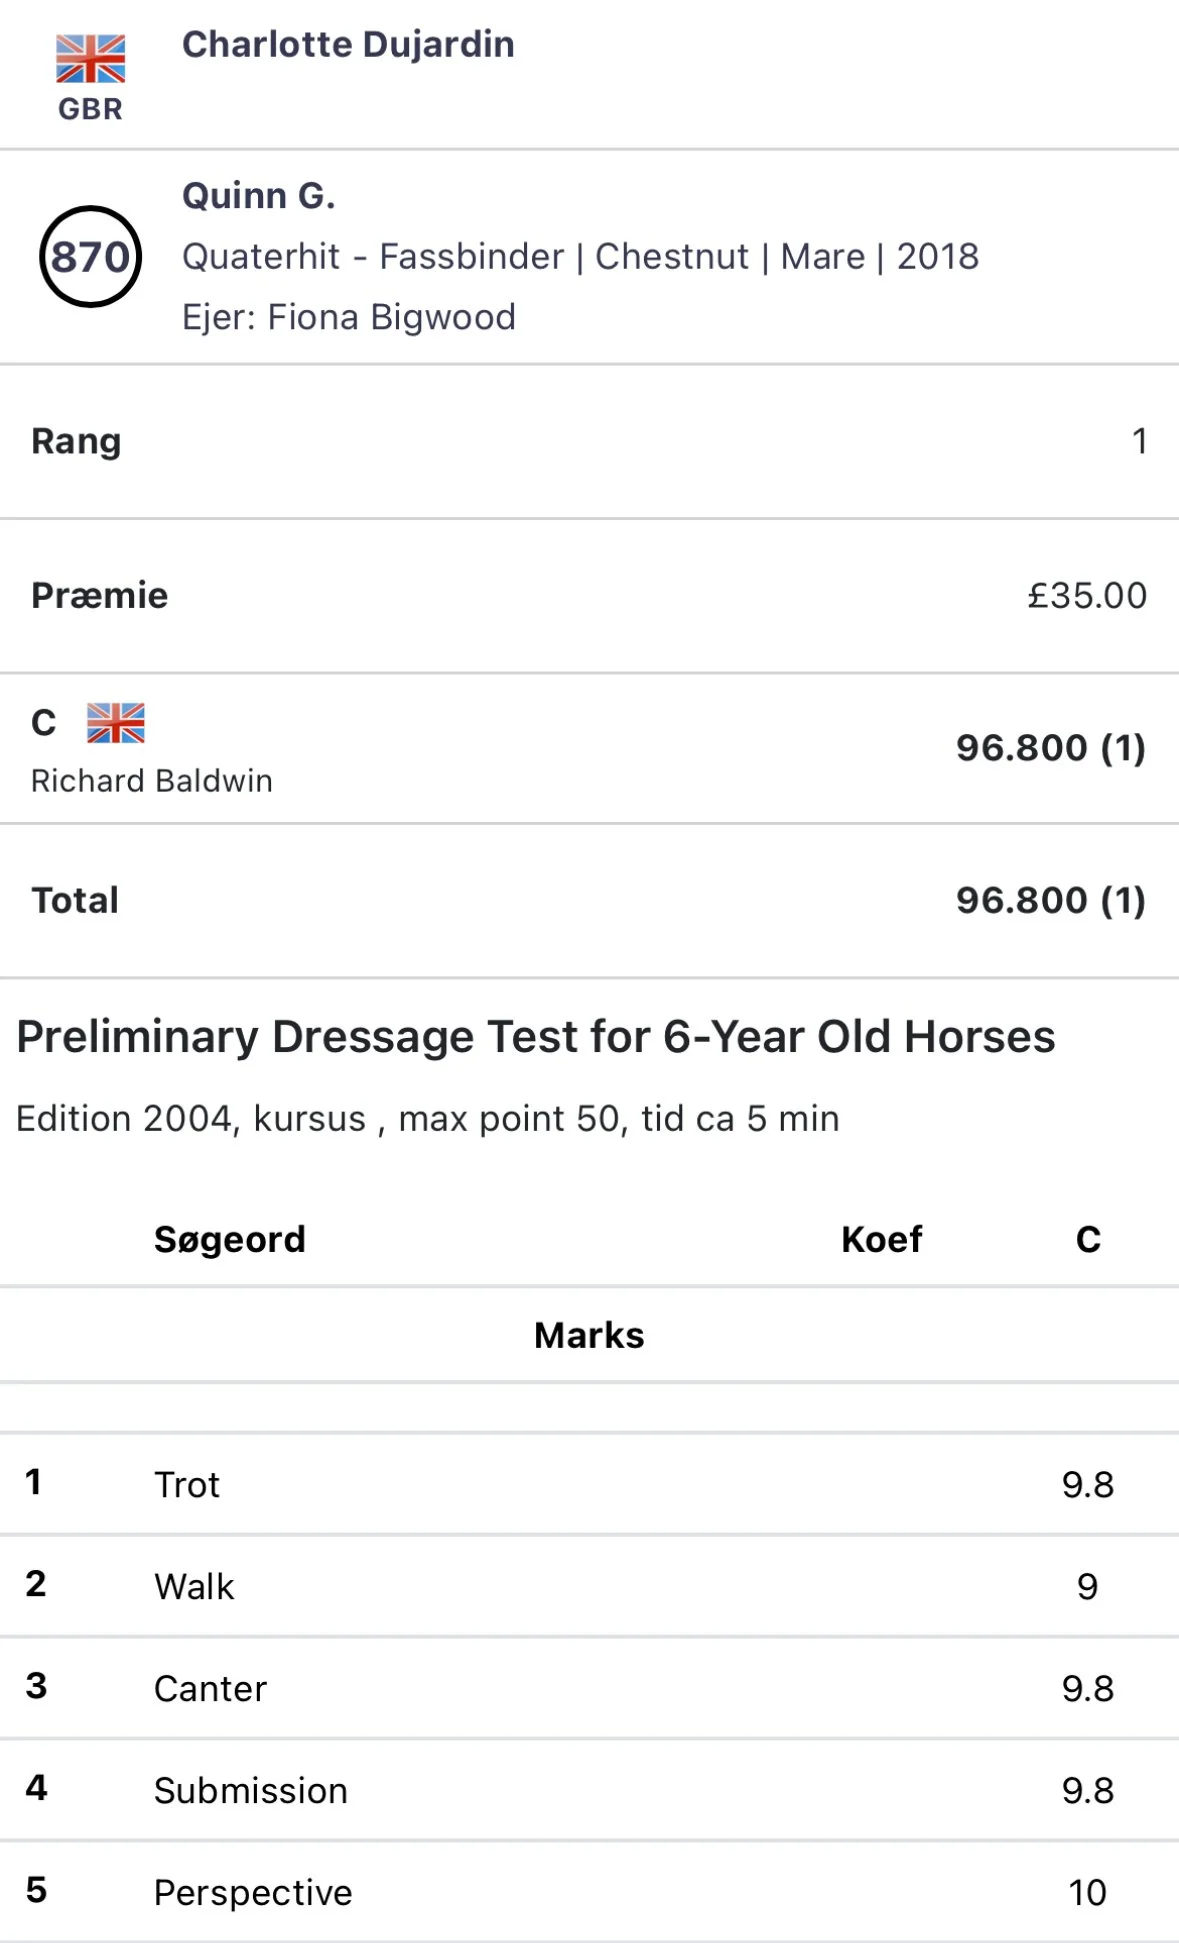
Task: Select the Walk mark row
Action: (x=589, y=1587)
